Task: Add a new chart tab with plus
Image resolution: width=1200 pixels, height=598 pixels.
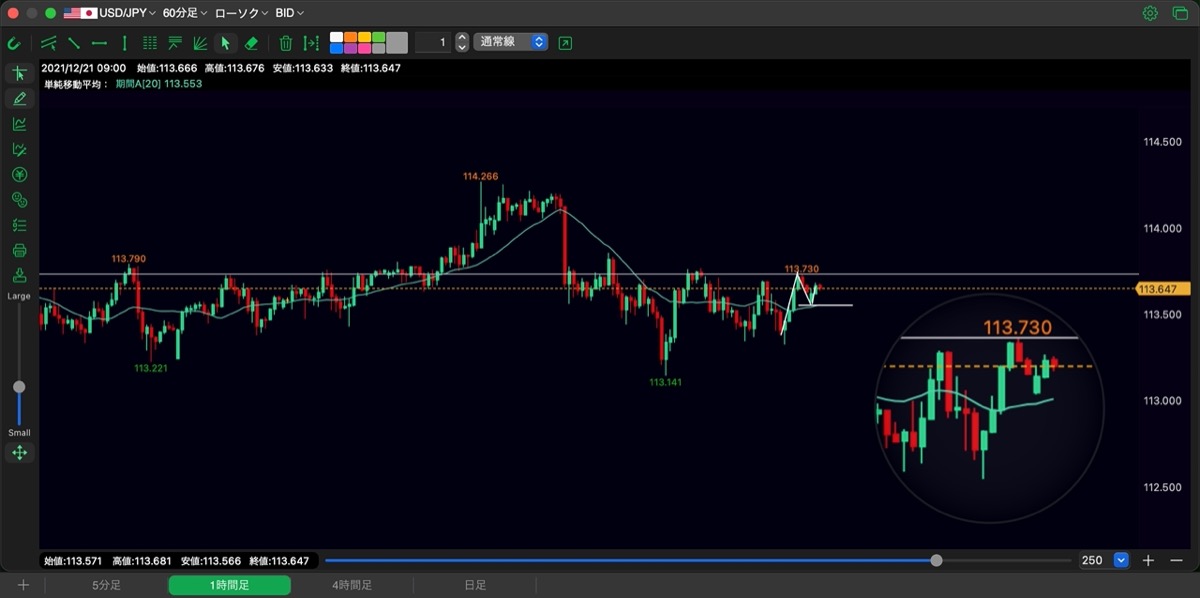Action: pyautogui.click(x=23, y=585)
